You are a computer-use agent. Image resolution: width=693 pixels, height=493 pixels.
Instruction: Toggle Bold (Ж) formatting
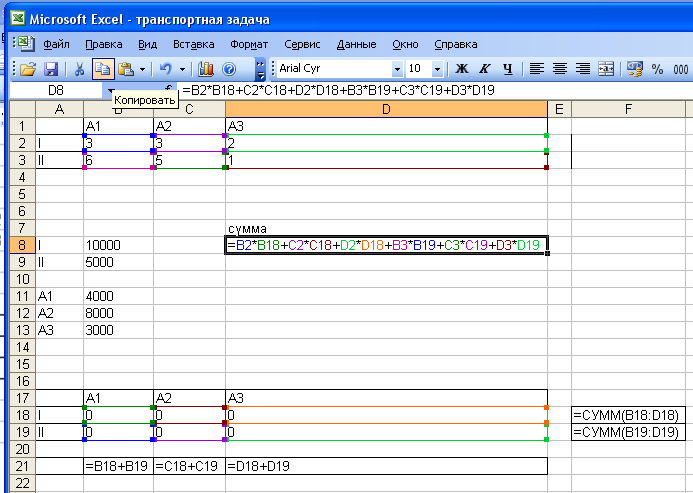pyautogui.click(x=462, y=69)
